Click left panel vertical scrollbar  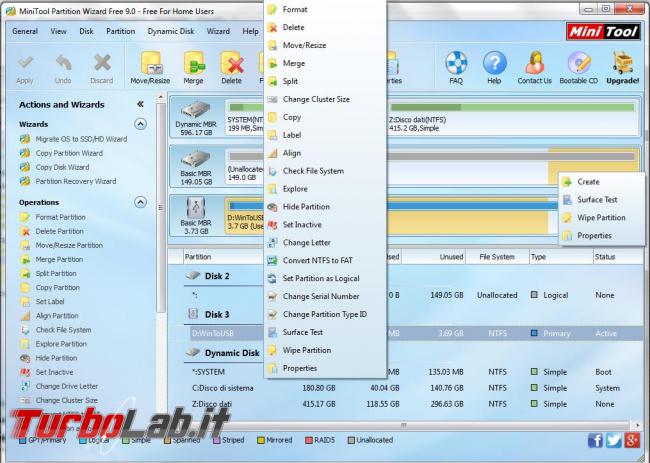point(160,207)
